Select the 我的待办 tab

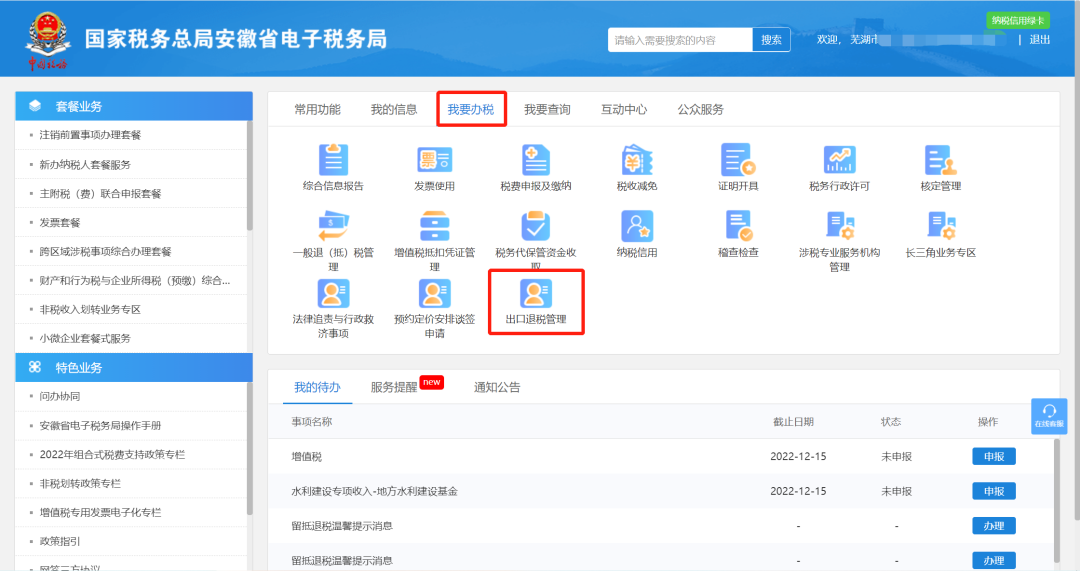click(318, 387)
